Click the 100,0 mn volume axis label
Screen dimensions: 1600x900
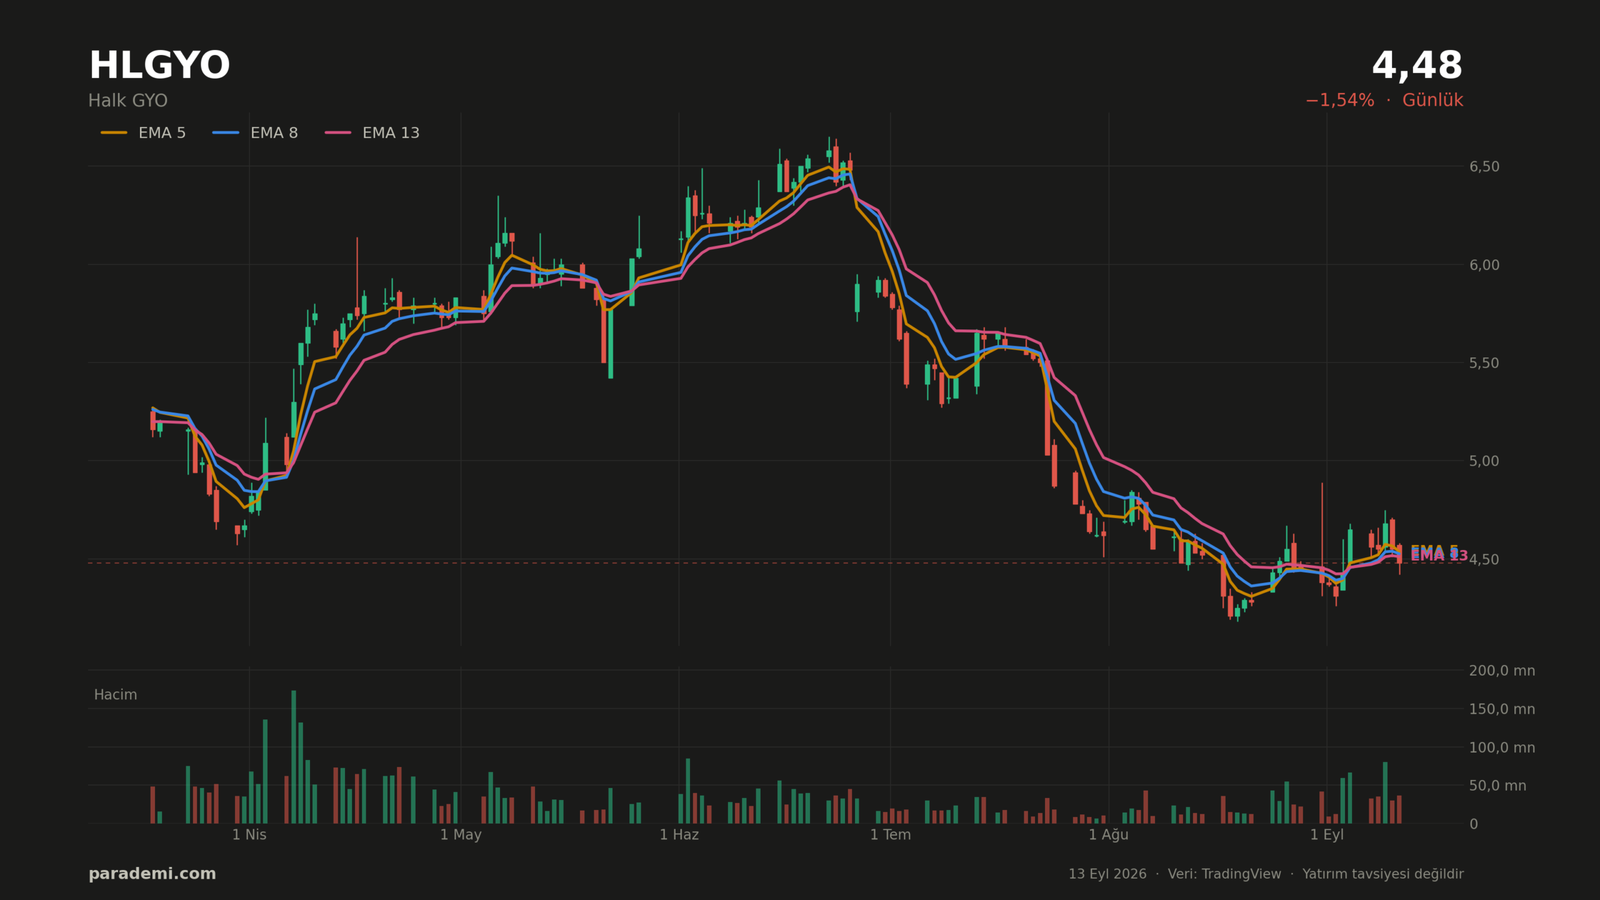[x=1502, y=748]
